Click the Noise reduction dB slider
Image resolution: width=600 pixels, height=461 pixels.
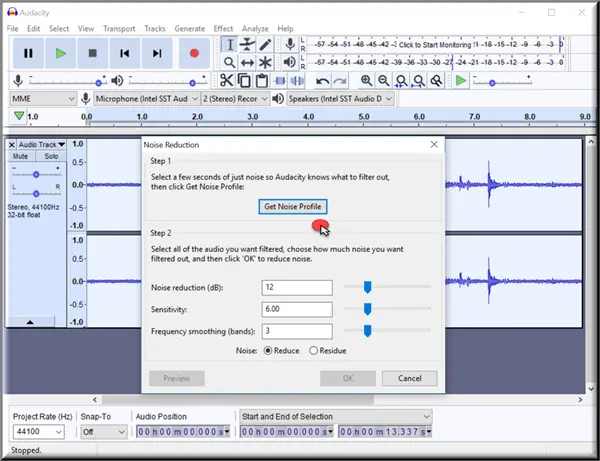(x=368, y=287)
